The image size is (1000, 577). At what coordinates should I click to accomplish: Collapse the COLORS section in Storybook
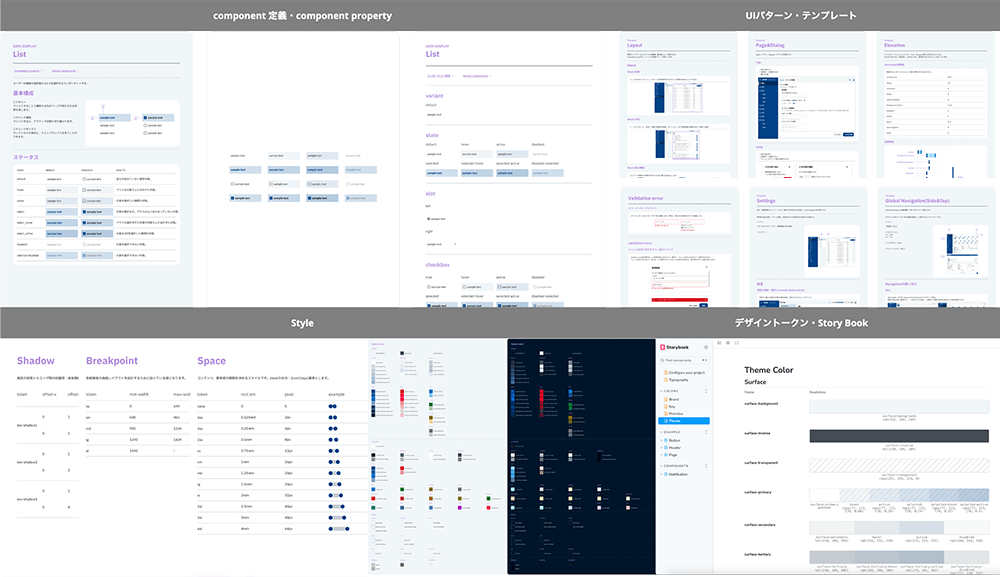point(671,391)
